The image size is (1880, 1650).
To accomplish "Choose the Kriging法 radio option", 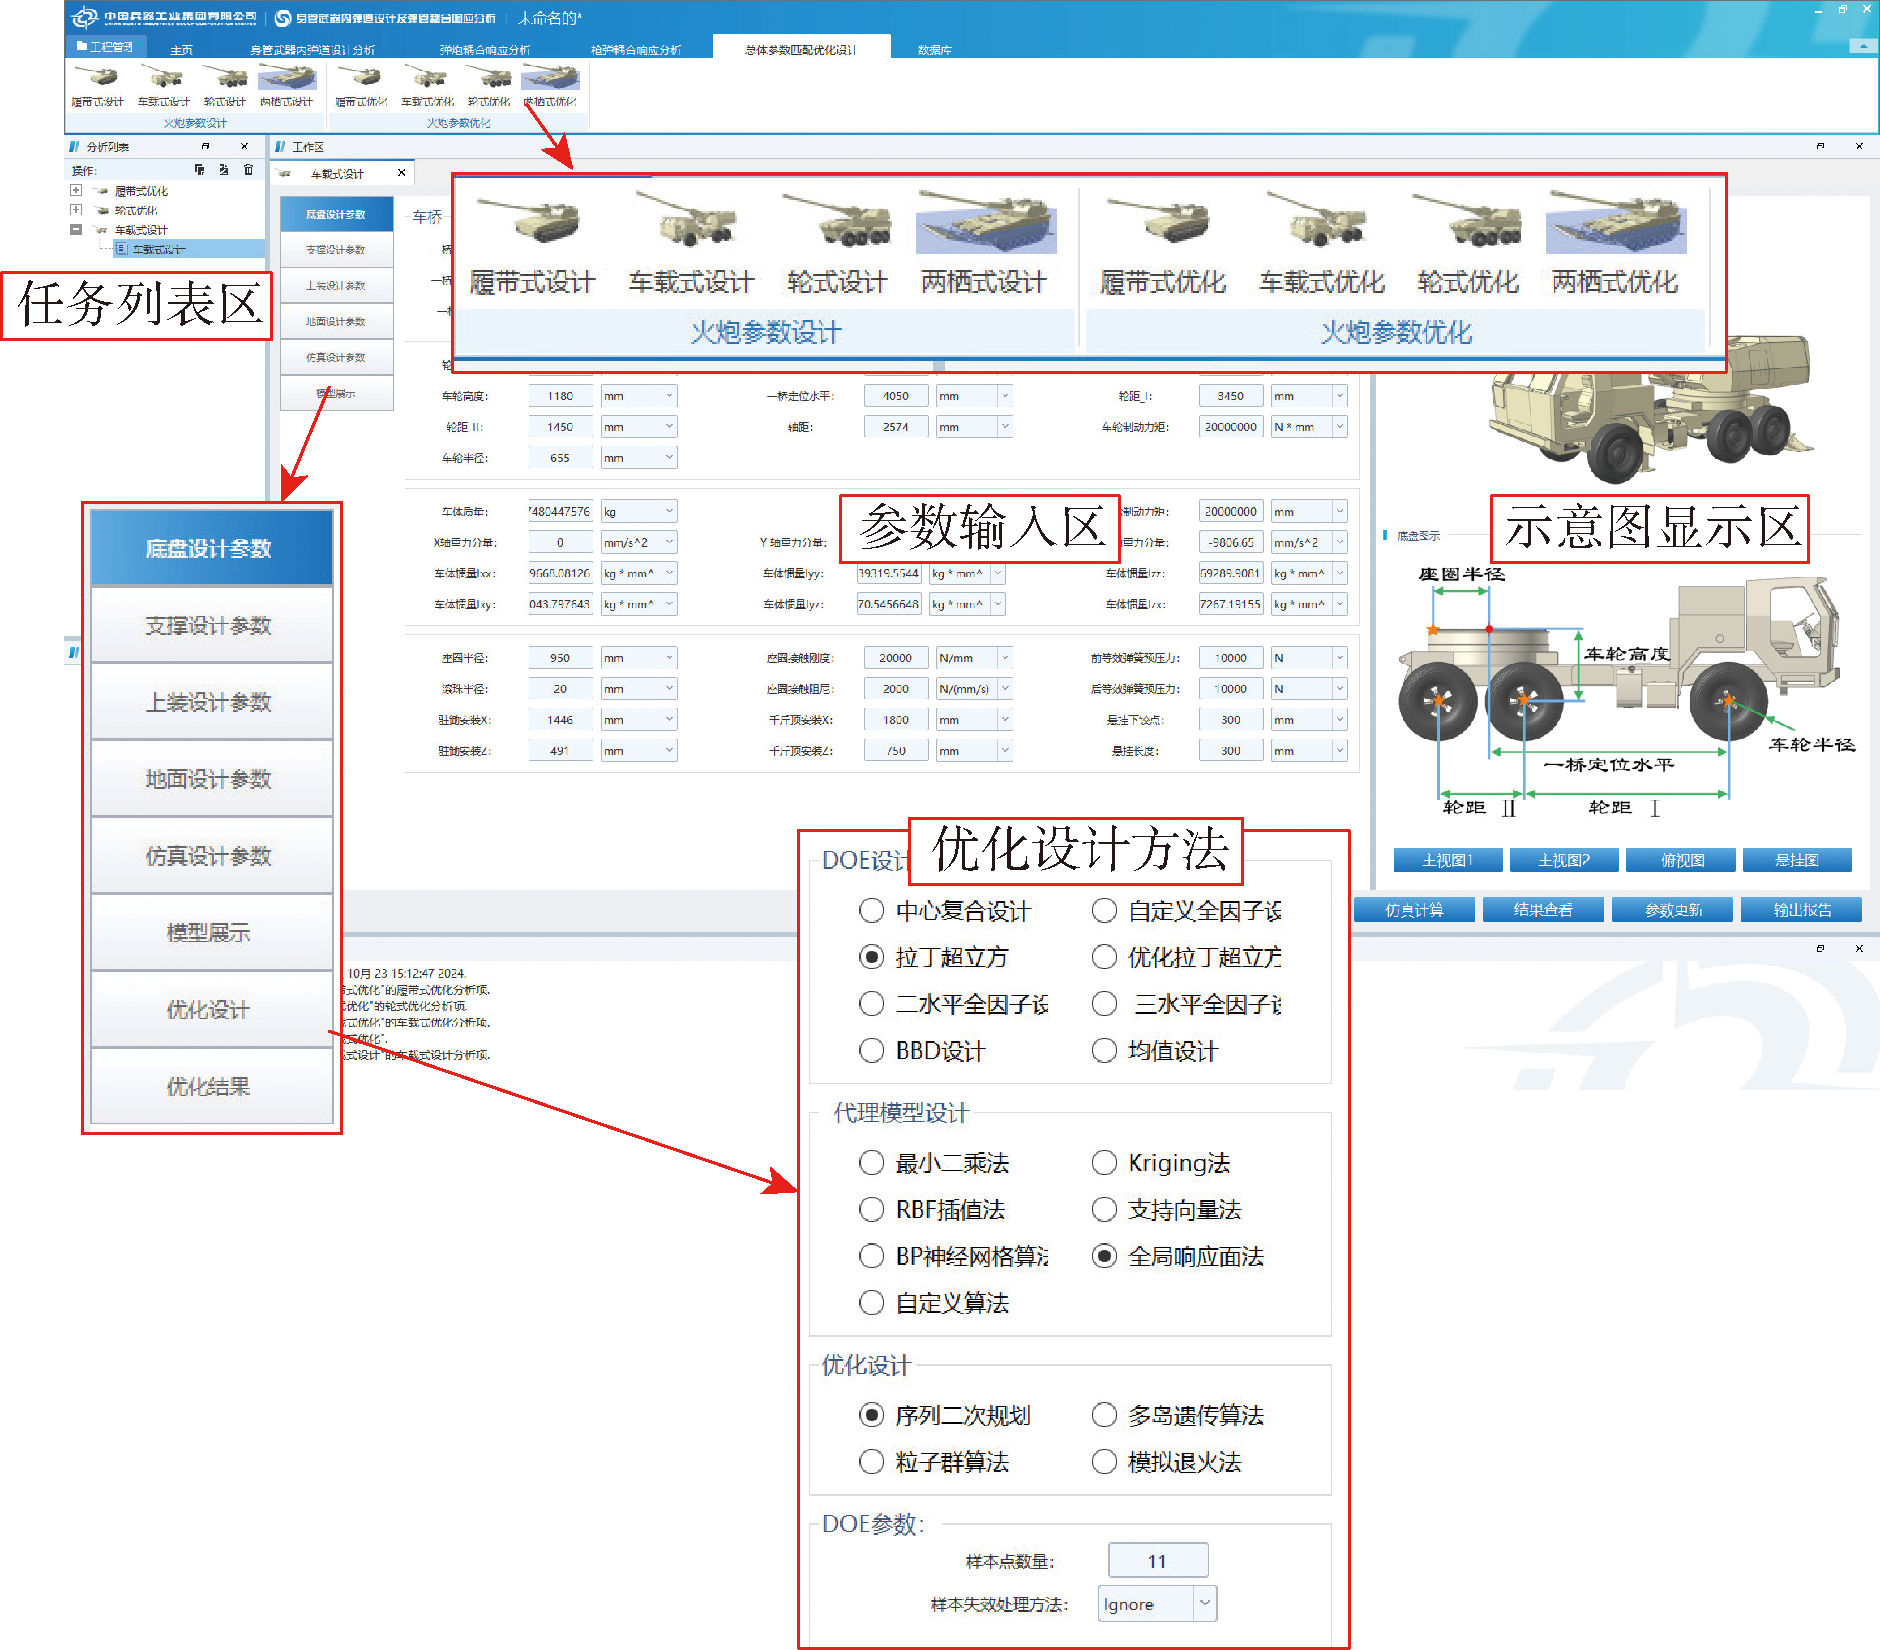I will (x=1104, y=1163).
